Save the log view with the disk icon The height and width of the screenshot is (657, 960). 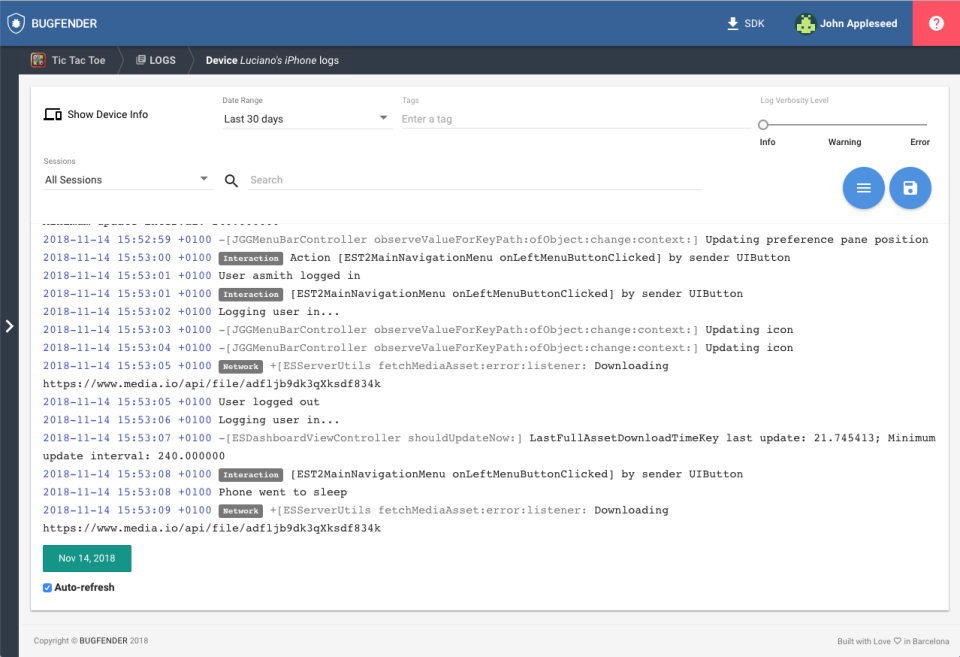(910, 188)
